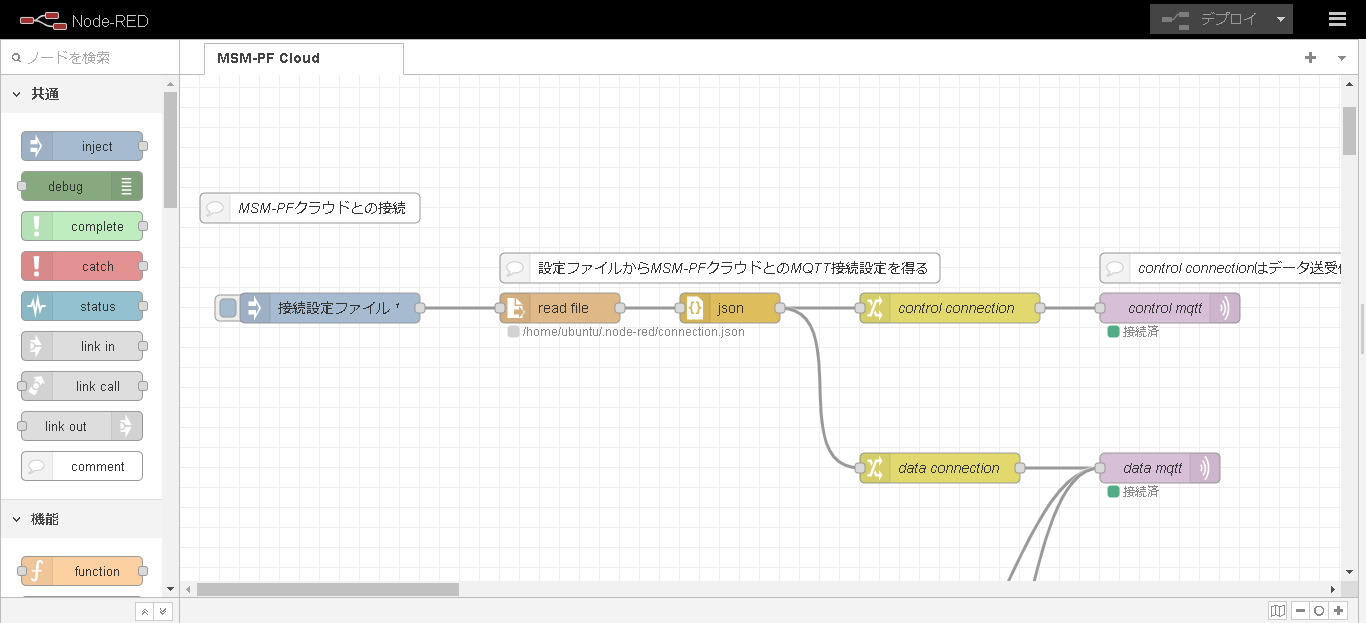1366x623 pixels.
Task: Collapse the 共通 palette category
Action: [x=81, y=94]
